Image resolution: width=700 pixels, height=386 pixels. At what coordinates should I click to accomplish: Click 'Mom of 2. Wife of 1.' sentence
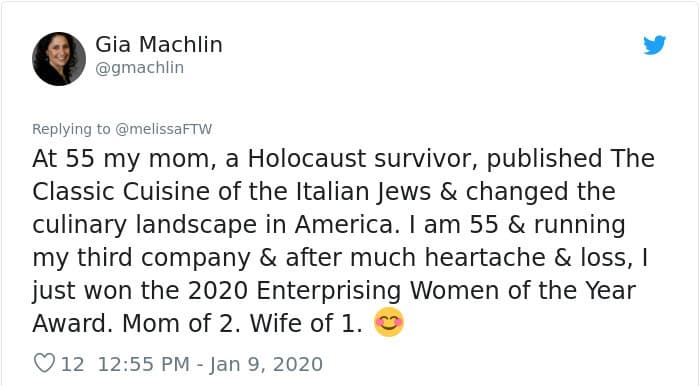[x=242, y=323]
